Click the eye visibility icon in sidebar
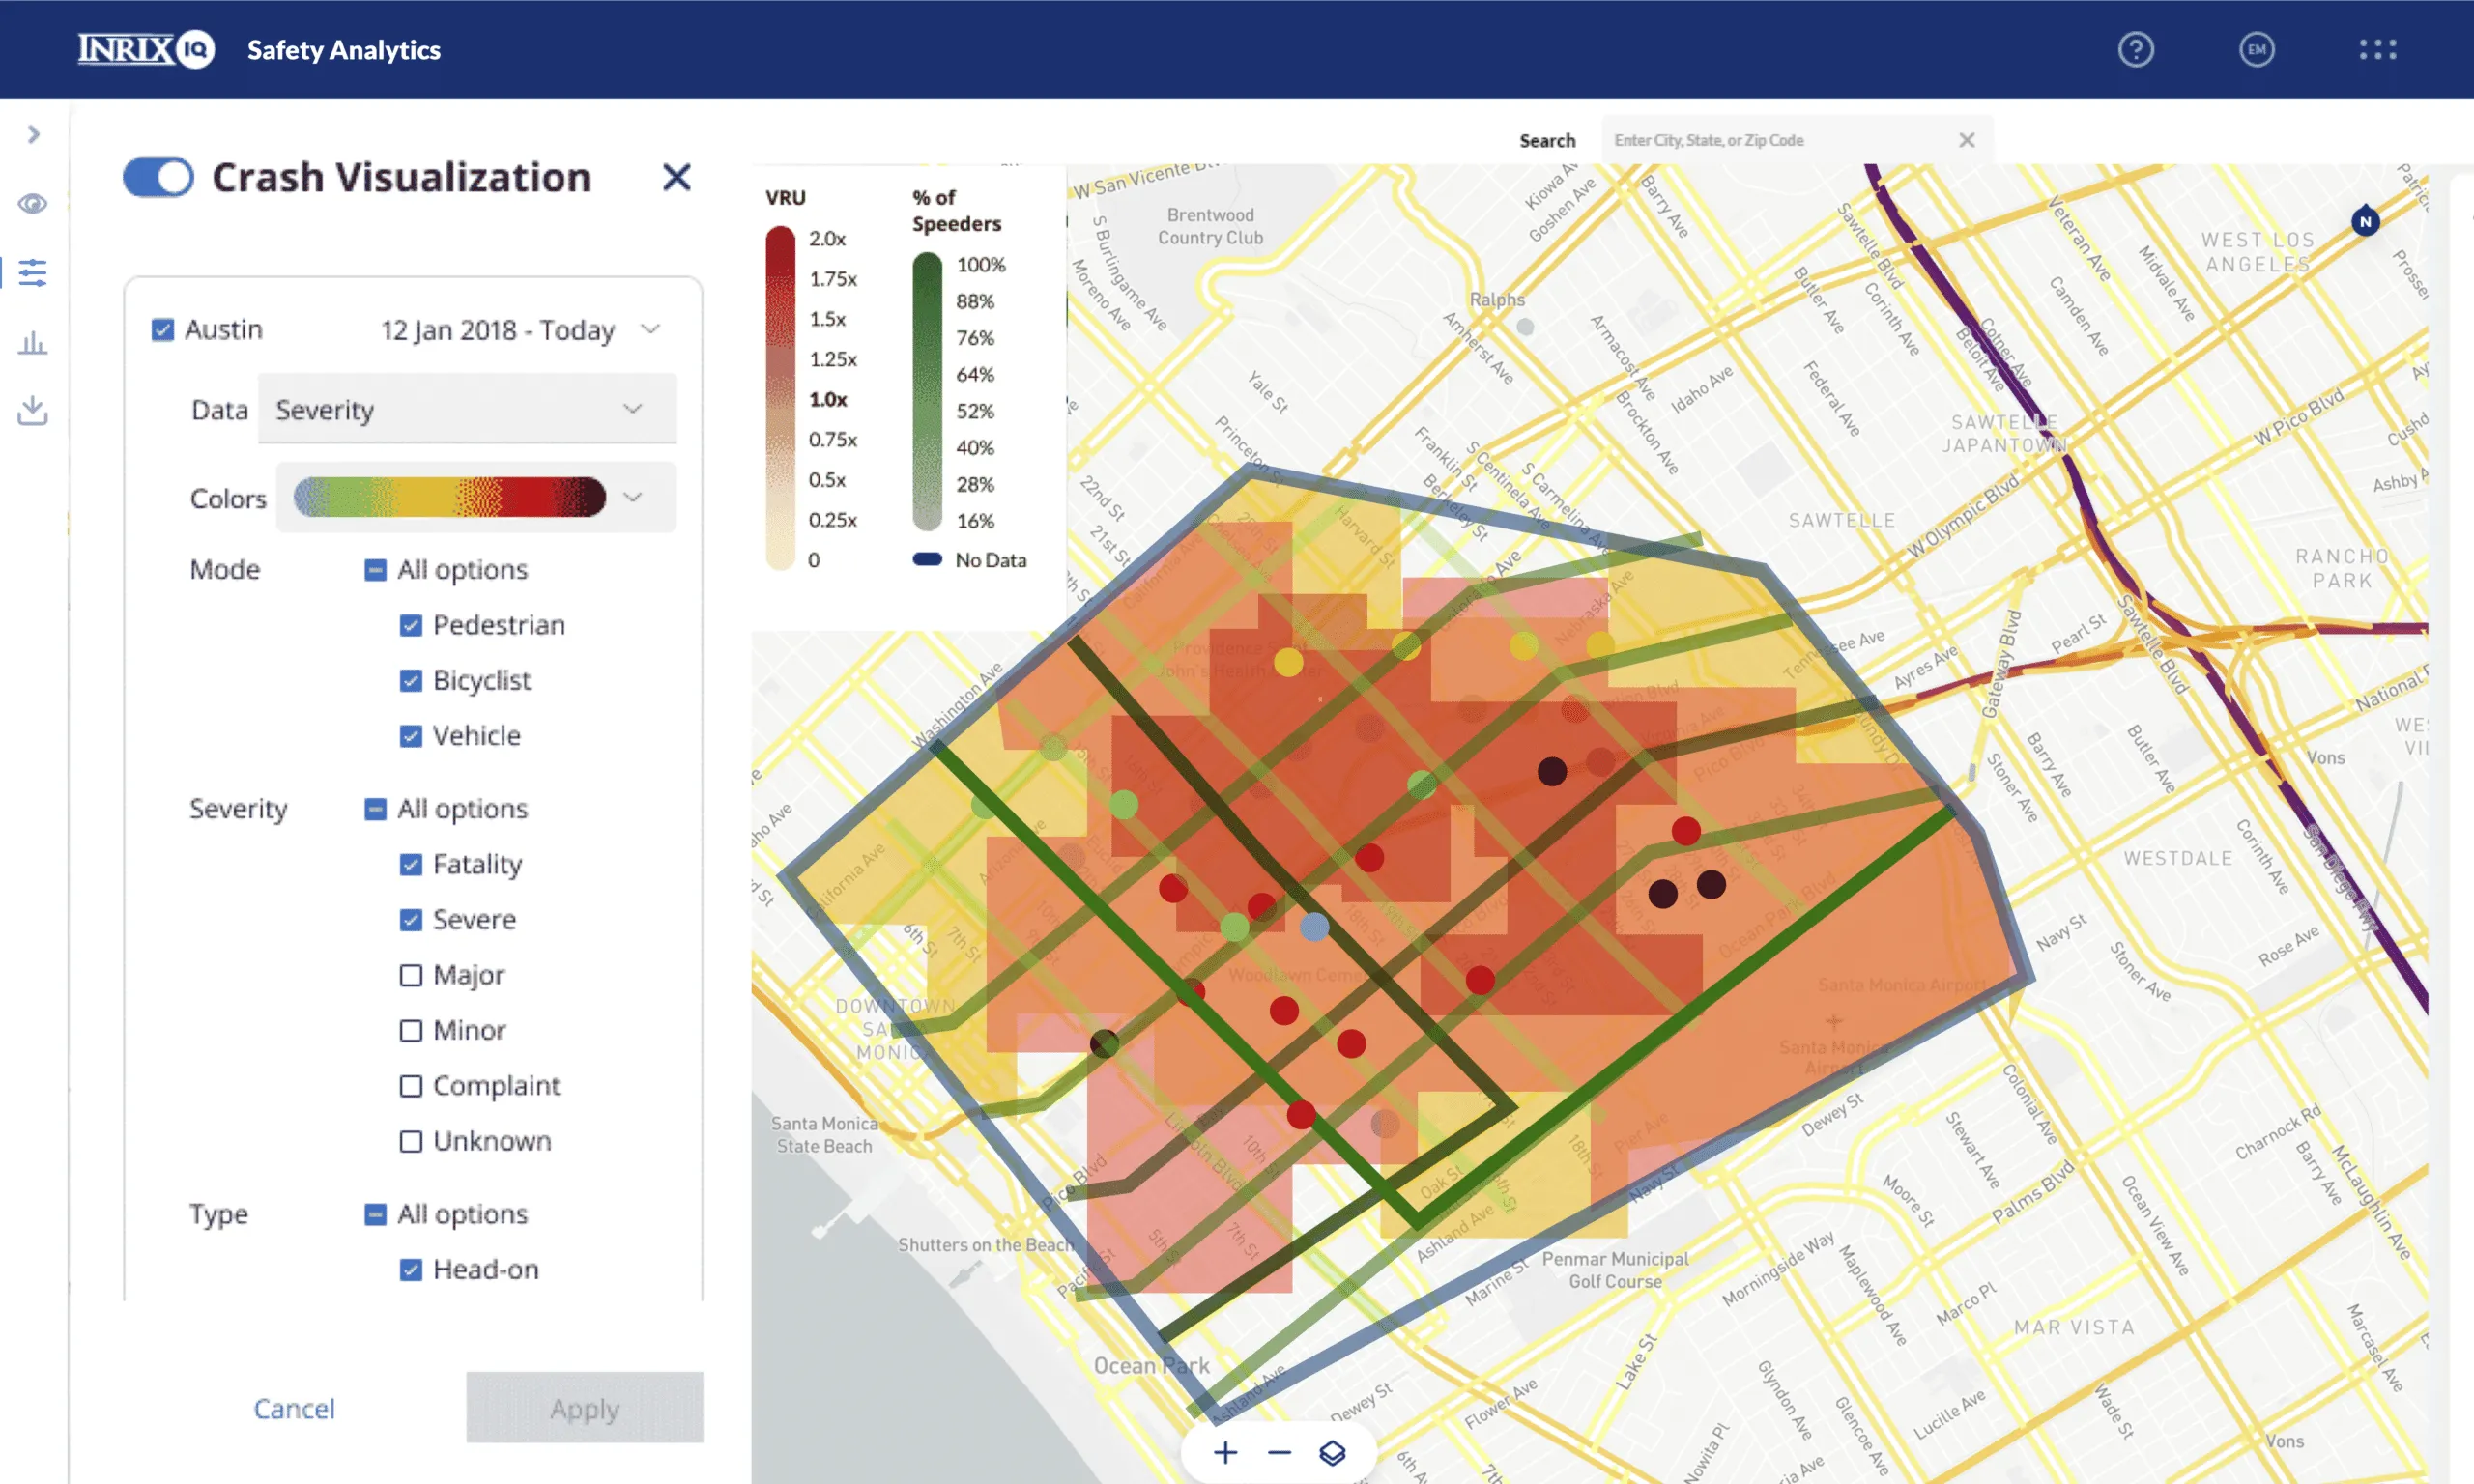2474x1484 pixels. tap(32, 204)
